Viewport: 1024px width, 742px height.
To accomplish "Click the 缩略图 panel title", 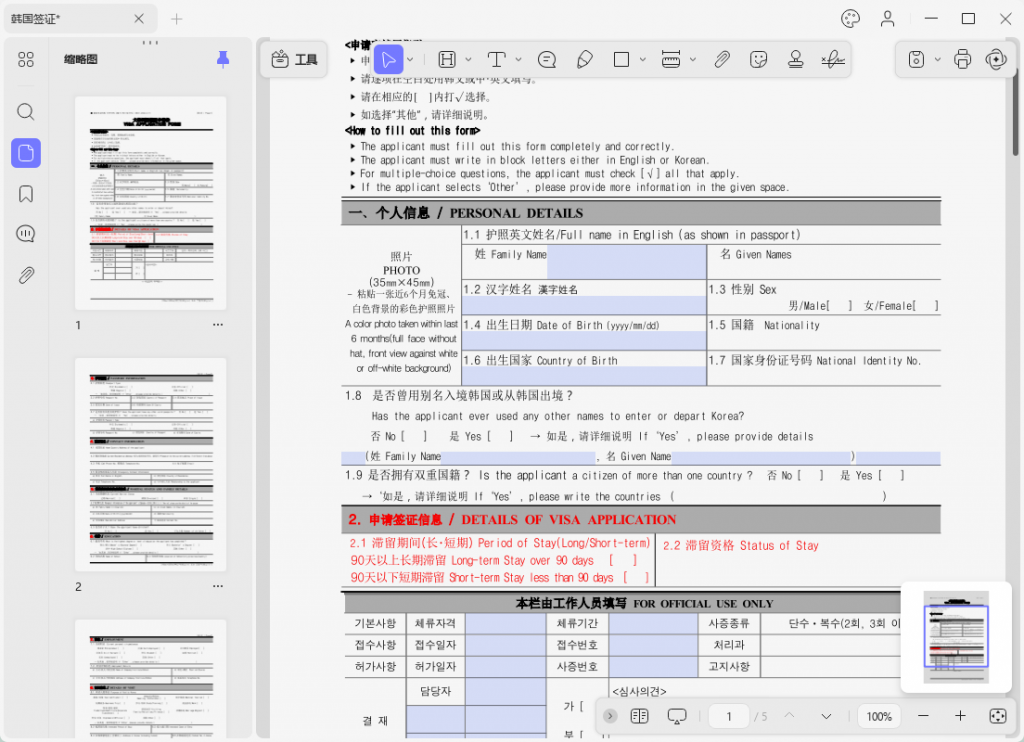I will (x=81, y=59).
